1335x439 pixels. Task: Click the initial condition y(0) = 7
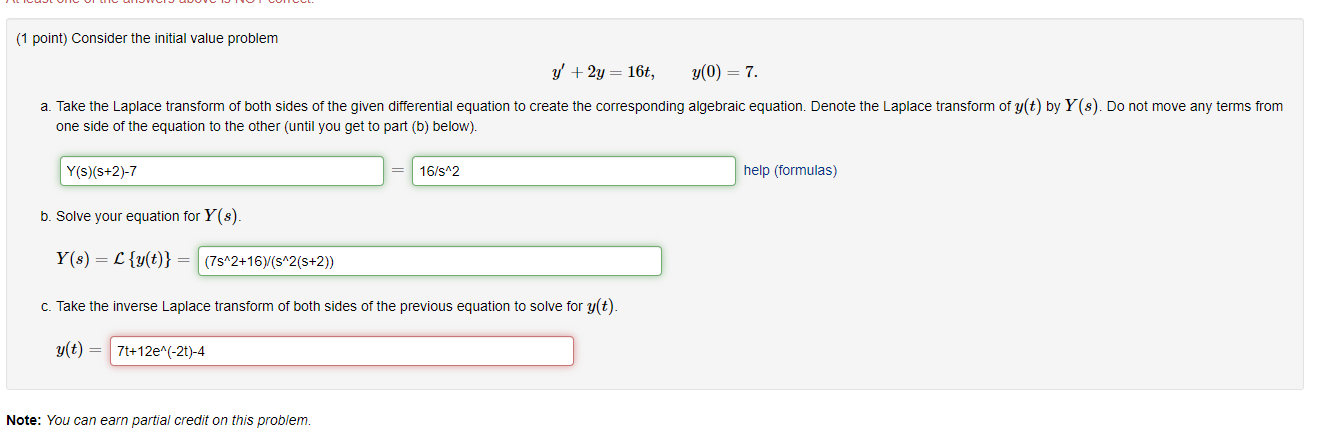pos(724,72)
